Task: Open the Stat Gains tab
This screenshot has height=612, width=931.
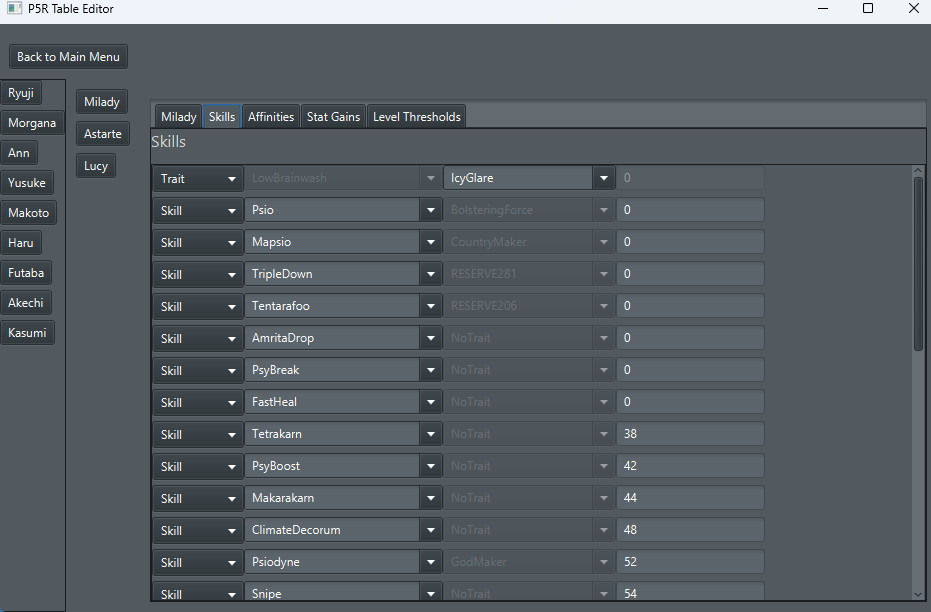Action: (x=333, y=117)
